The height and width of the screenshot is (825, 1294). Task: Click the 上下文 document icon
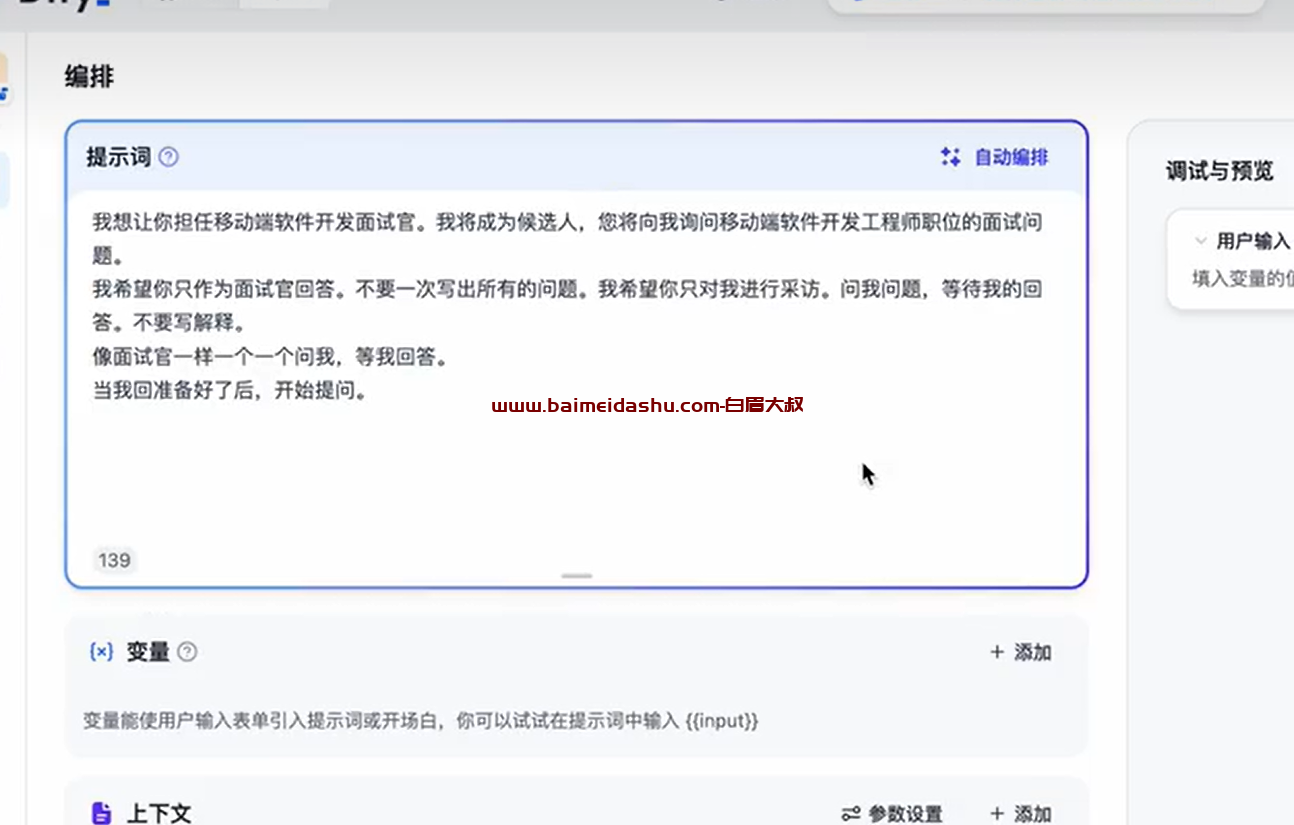pos(101,813)
